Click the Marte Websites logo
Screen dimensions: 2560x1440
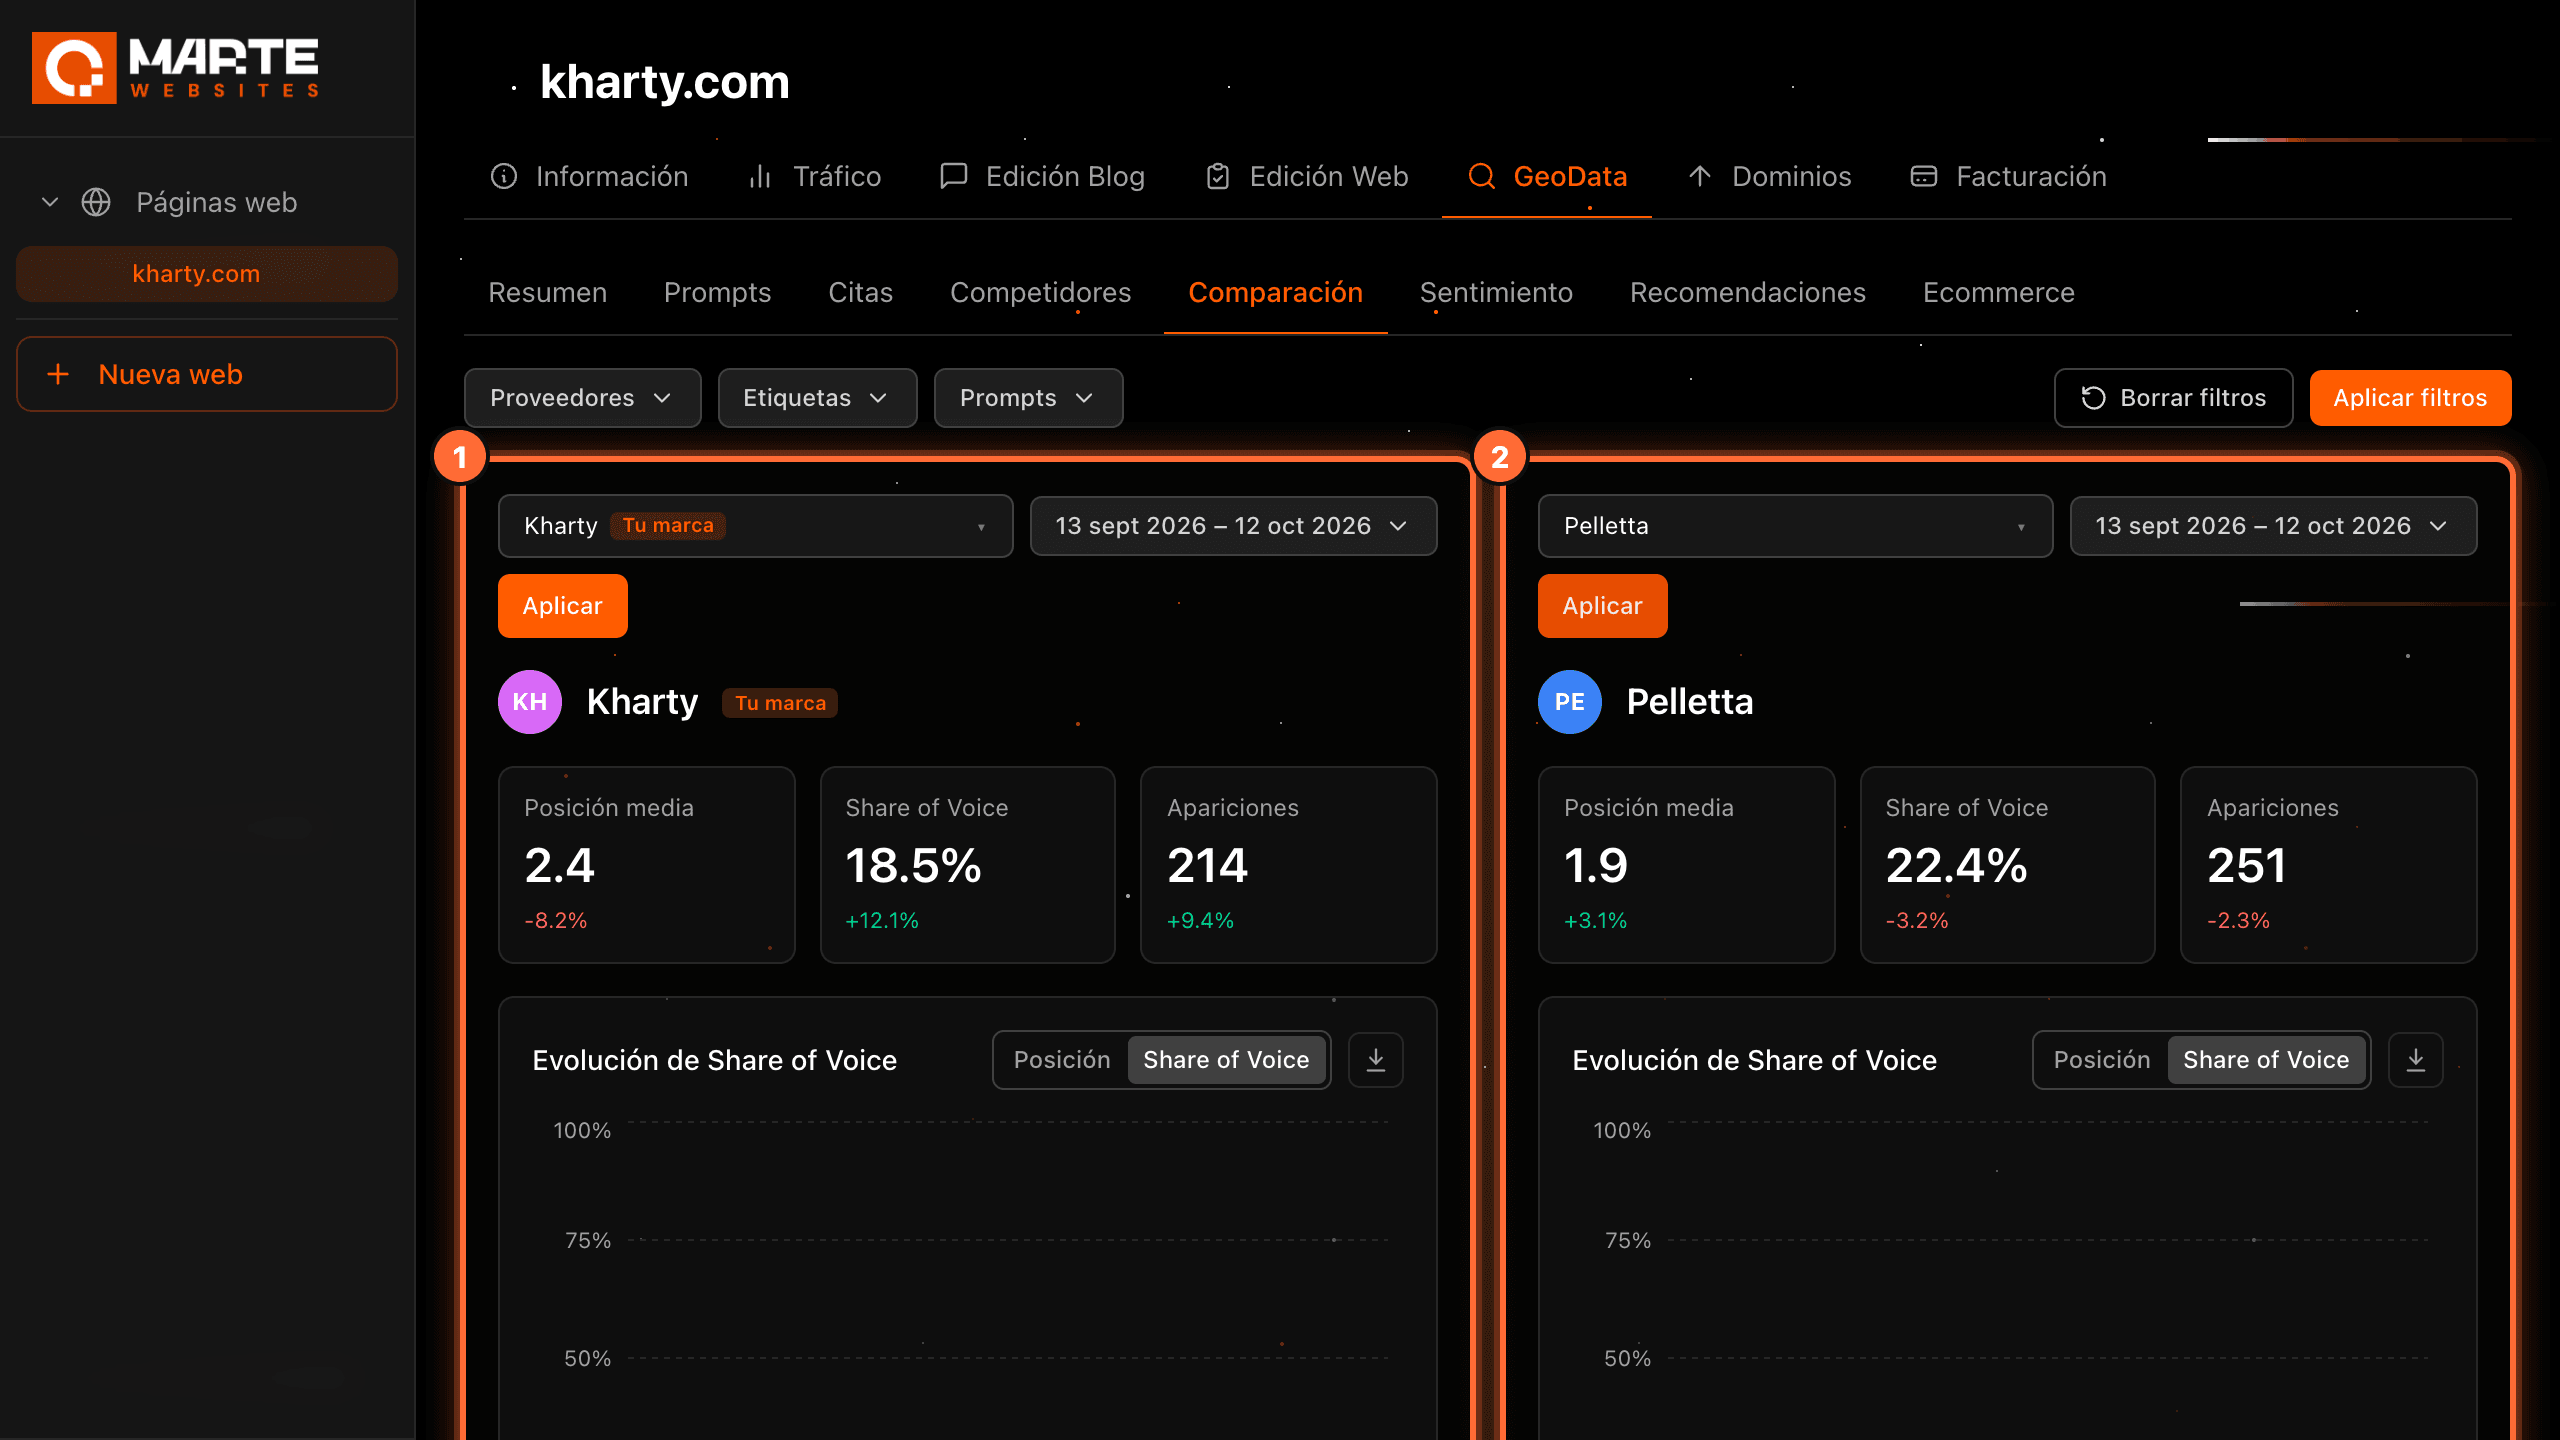click(x=175, y=67)
